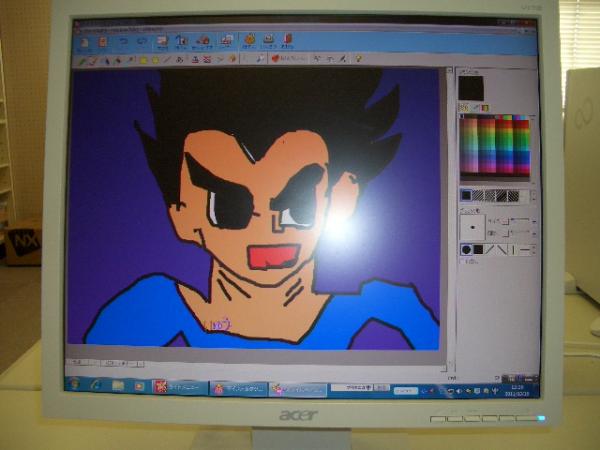Screen dimensions: 600x450
Task: Click the blank new-page icon in the top toolbar
Action: 85,43
